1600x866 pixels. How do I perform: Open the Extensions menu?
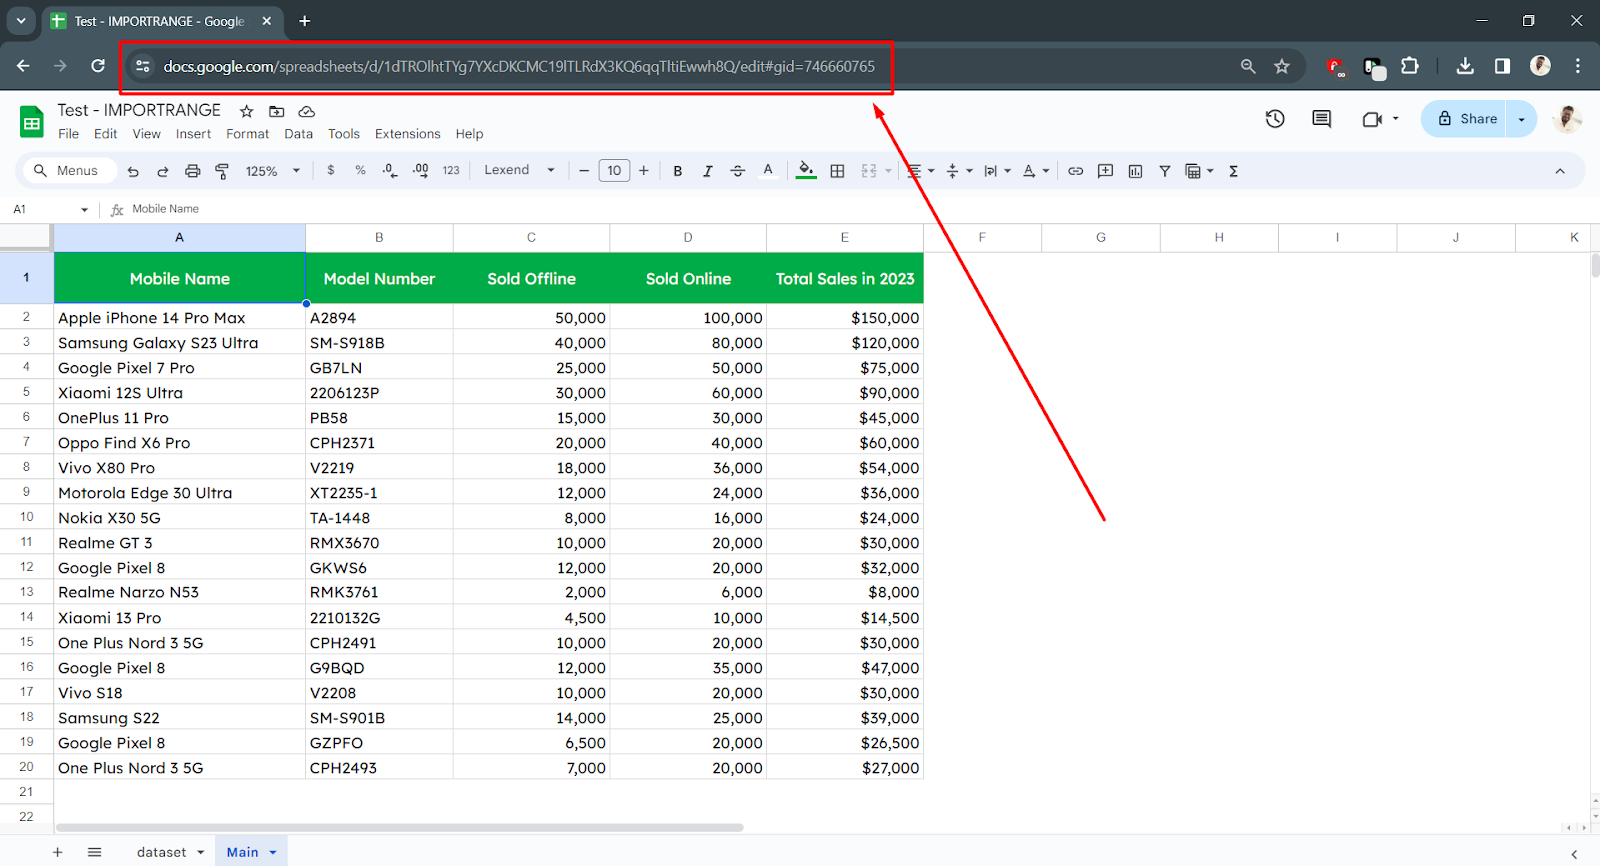[x=407, y=134]
